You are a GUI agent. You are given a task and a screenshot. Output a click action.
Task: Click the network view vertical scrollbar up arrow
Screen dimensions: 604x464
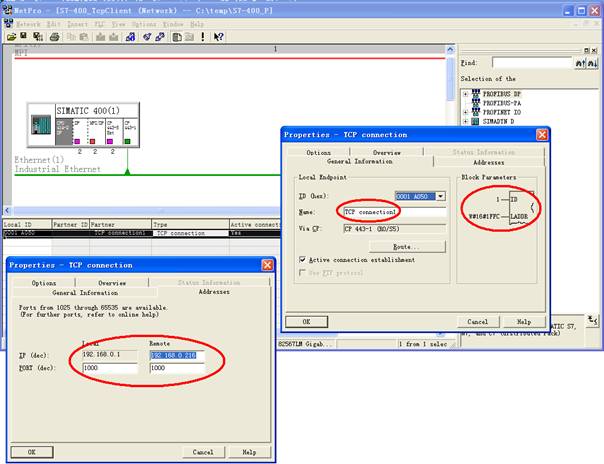(x=450, y=49)
